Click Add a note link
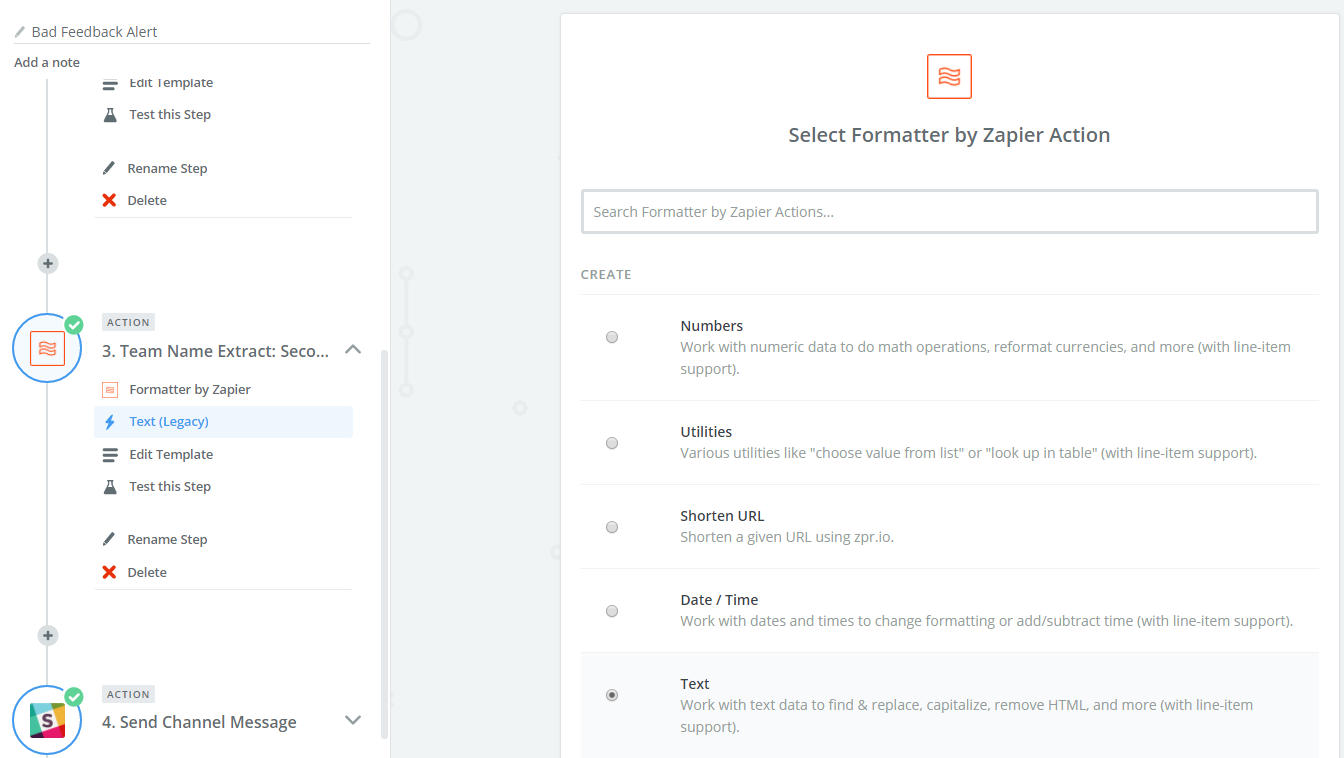This screenshot has width=1344, height=758. click(x=47, y=62)
